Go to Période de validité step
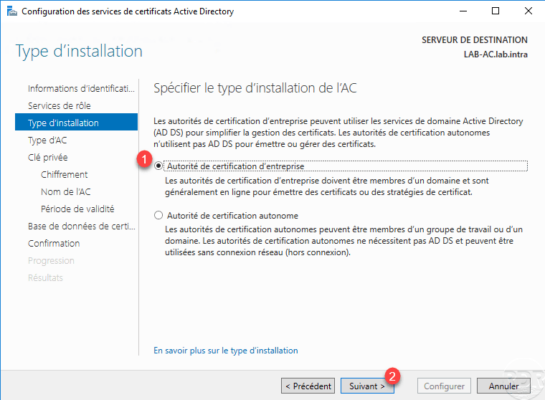 (x=78, y=209)
